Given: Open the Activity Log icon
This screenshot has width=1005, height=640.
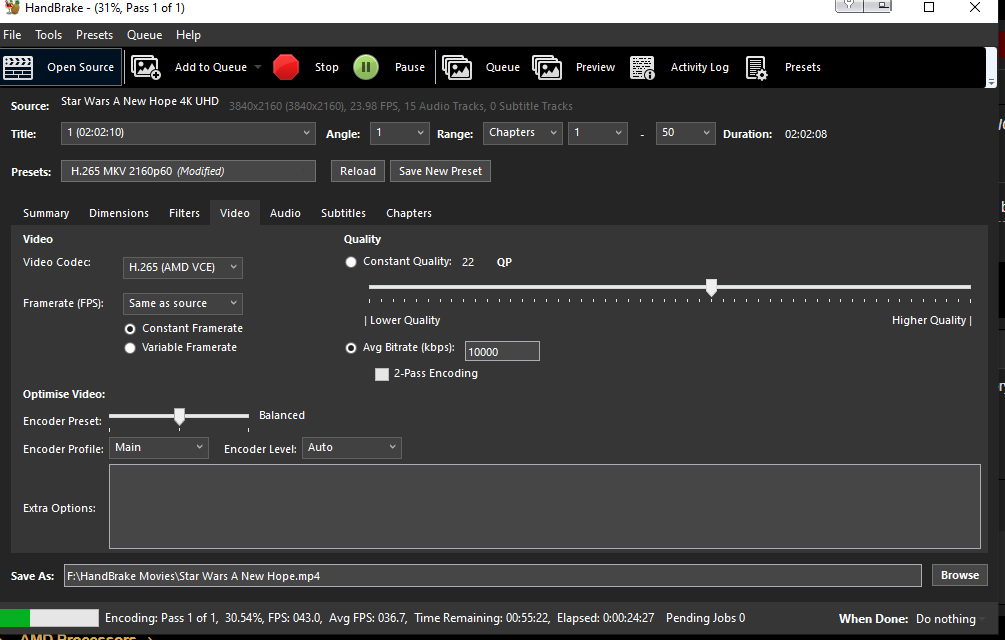Looking at the screenshot, I should coord(642,68).
